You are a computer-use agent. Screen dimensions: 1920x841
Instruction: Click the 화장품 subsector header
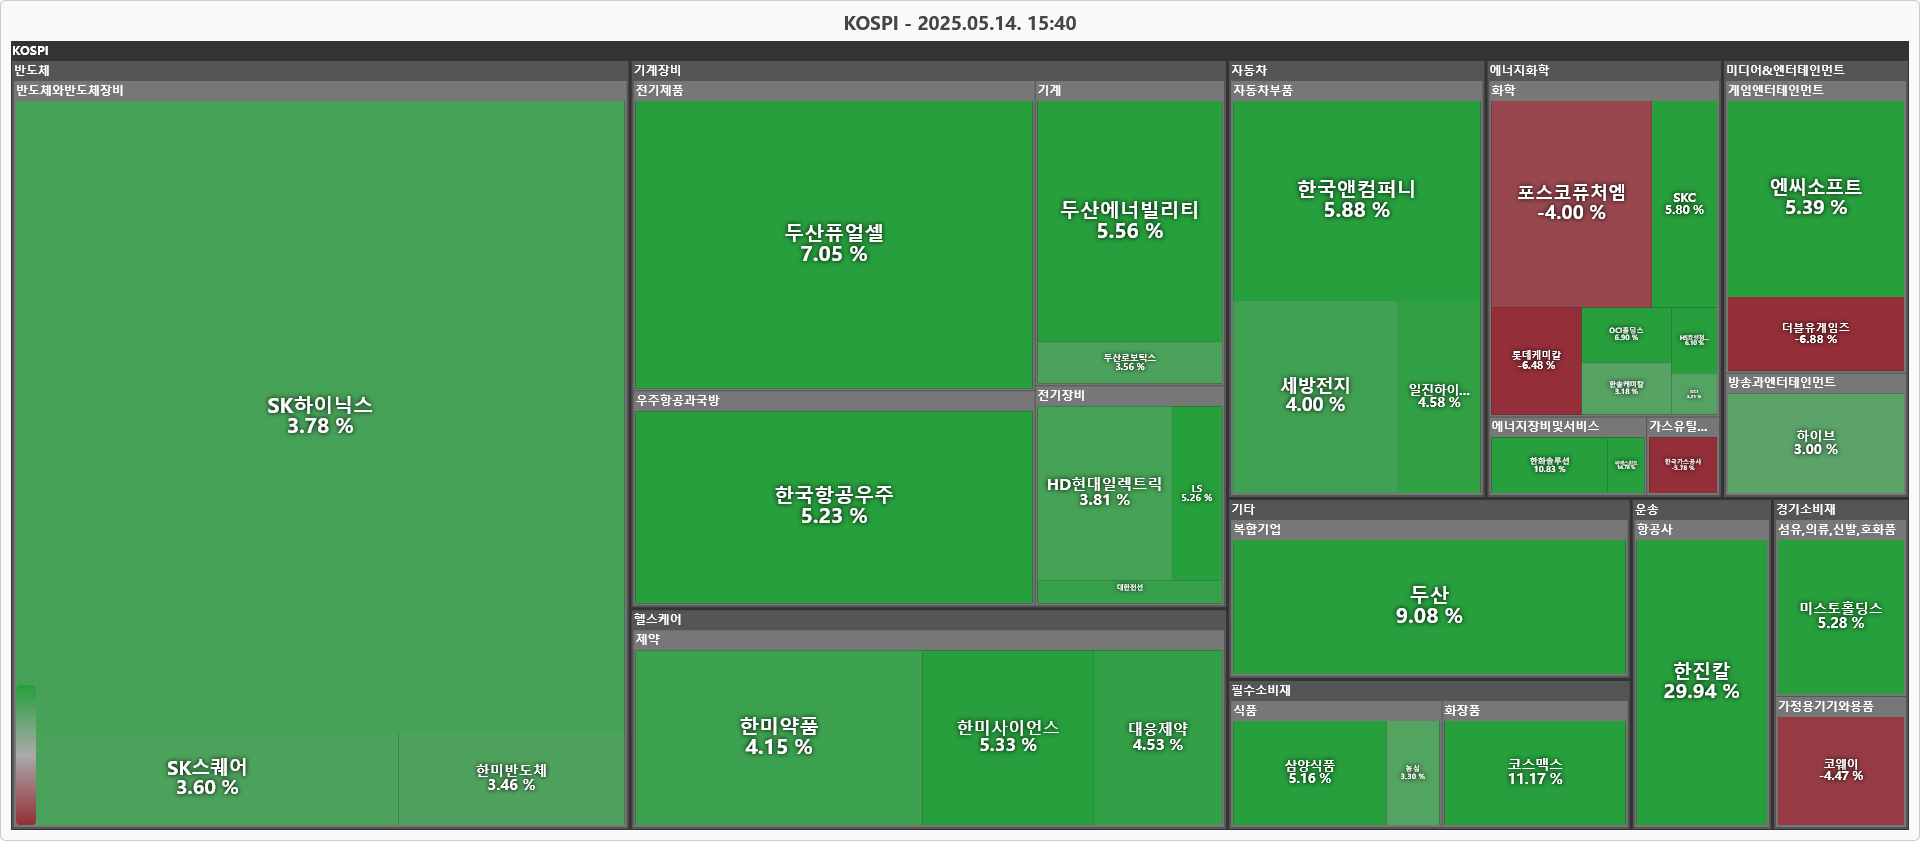[x=1535, y=710]
